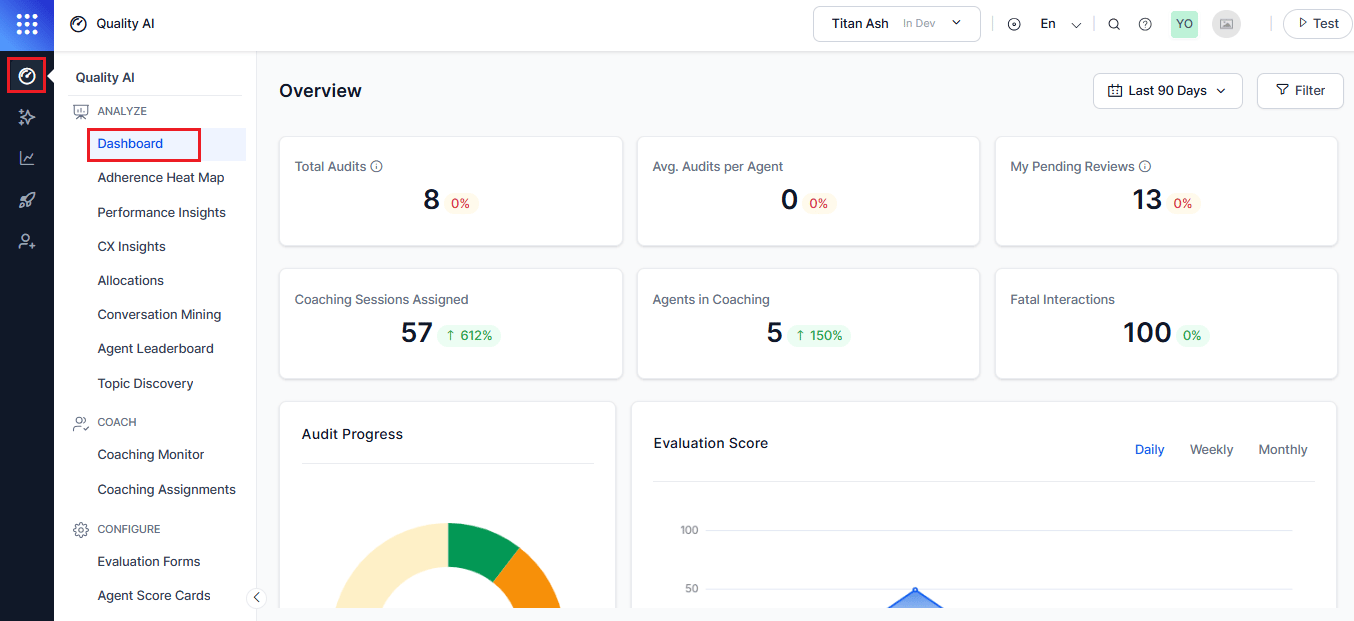Click the Total Audits info icon
The width and height of the screenshot is (1354, 621).
pyautogui.click(x=377, y=167)
